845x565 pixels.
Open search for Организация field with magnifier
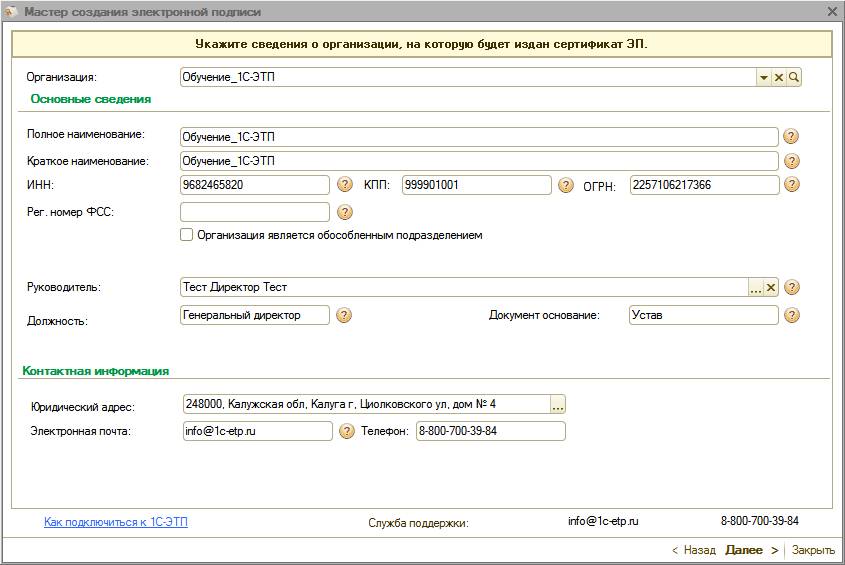[x=794, y=78]
